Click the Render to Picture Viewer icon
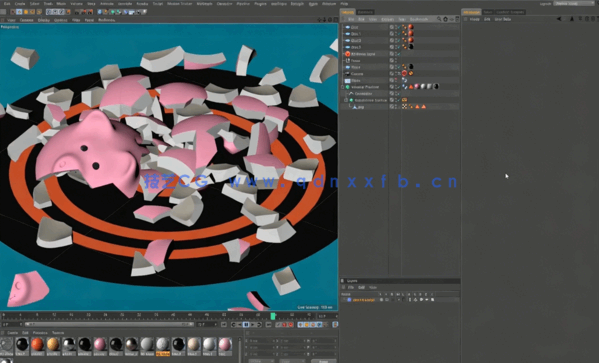 coord(84,12)
